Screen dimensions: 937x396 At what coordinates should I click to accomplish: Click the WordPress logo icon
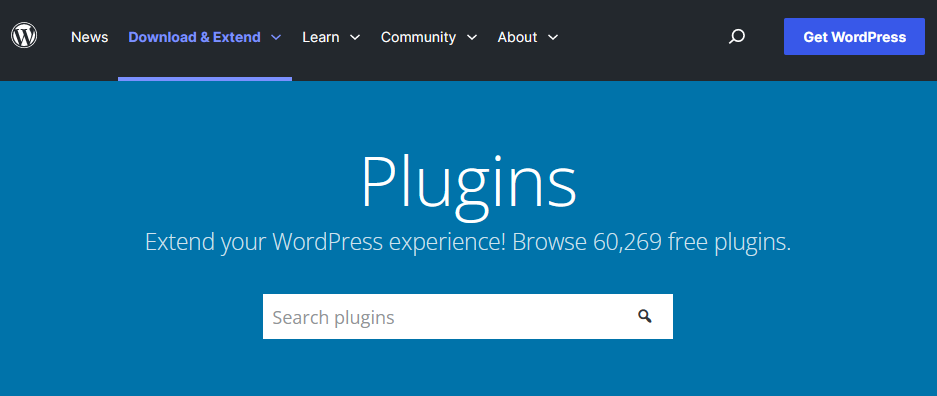pos(24,36)
